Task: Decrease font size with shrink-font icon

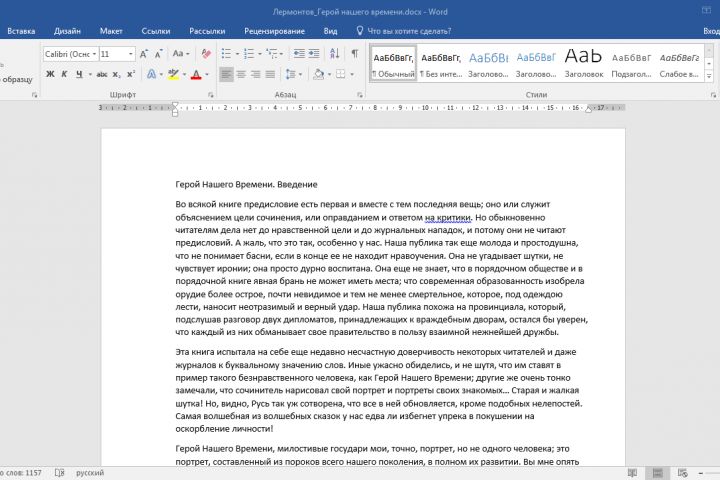Action: coord(159,54)
